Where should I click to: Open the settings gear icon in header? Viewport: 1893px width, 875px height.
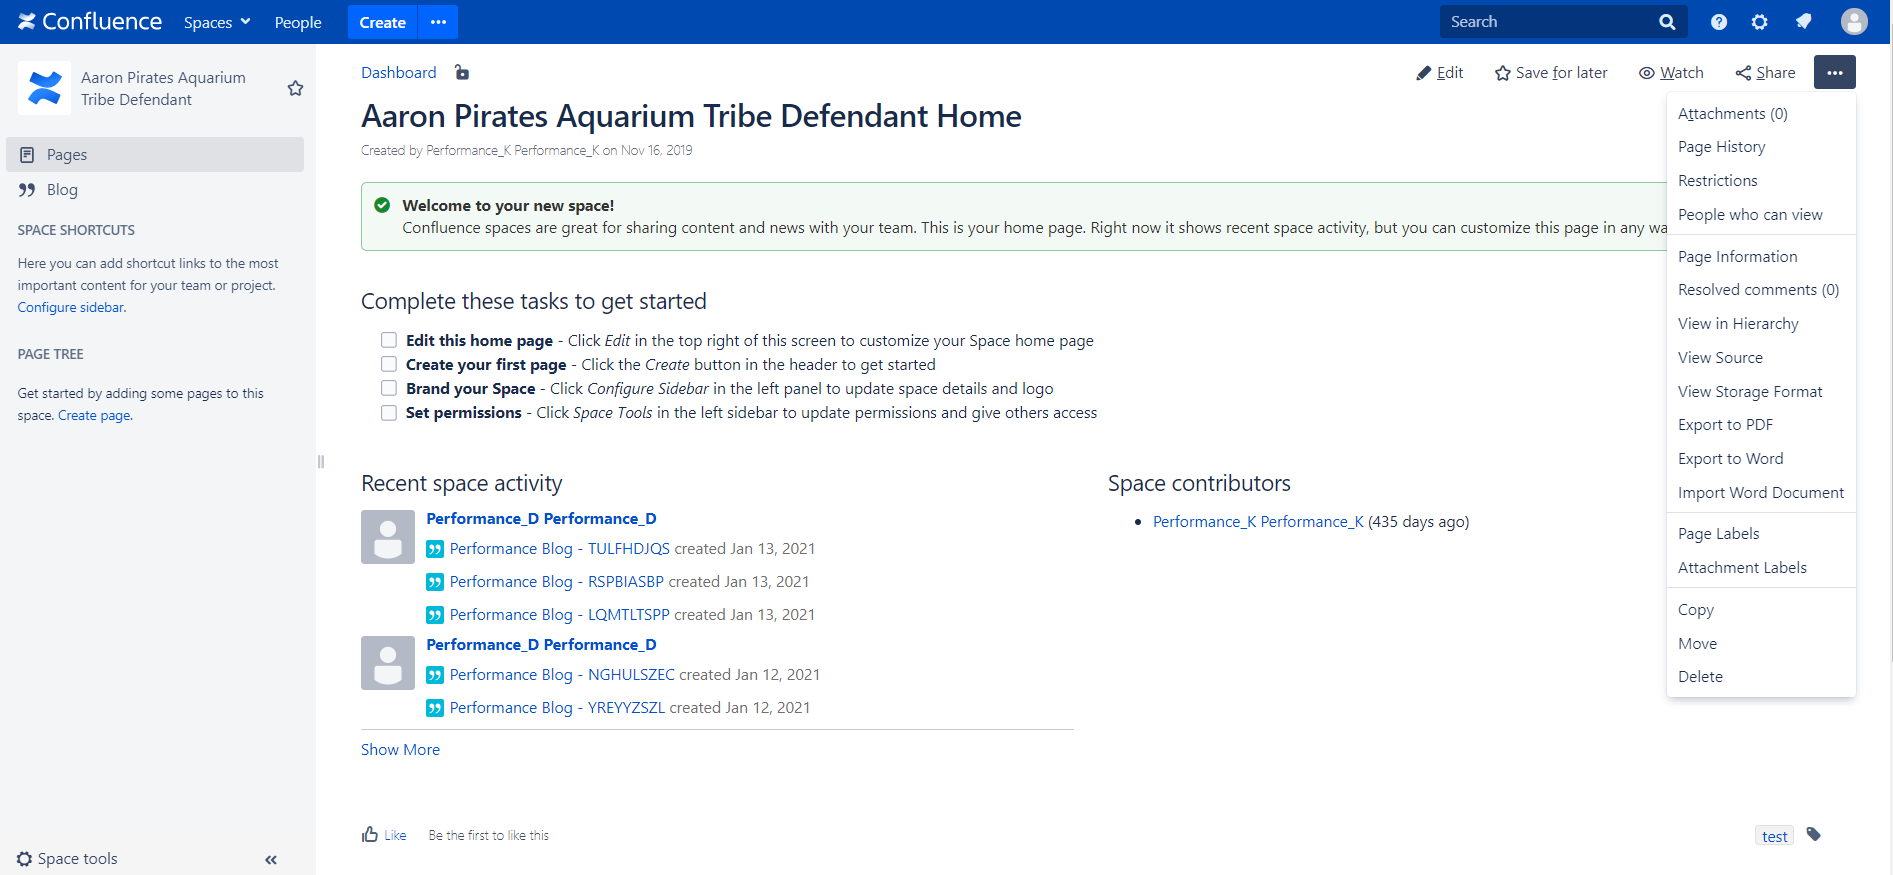click(x=1760, y=22)
